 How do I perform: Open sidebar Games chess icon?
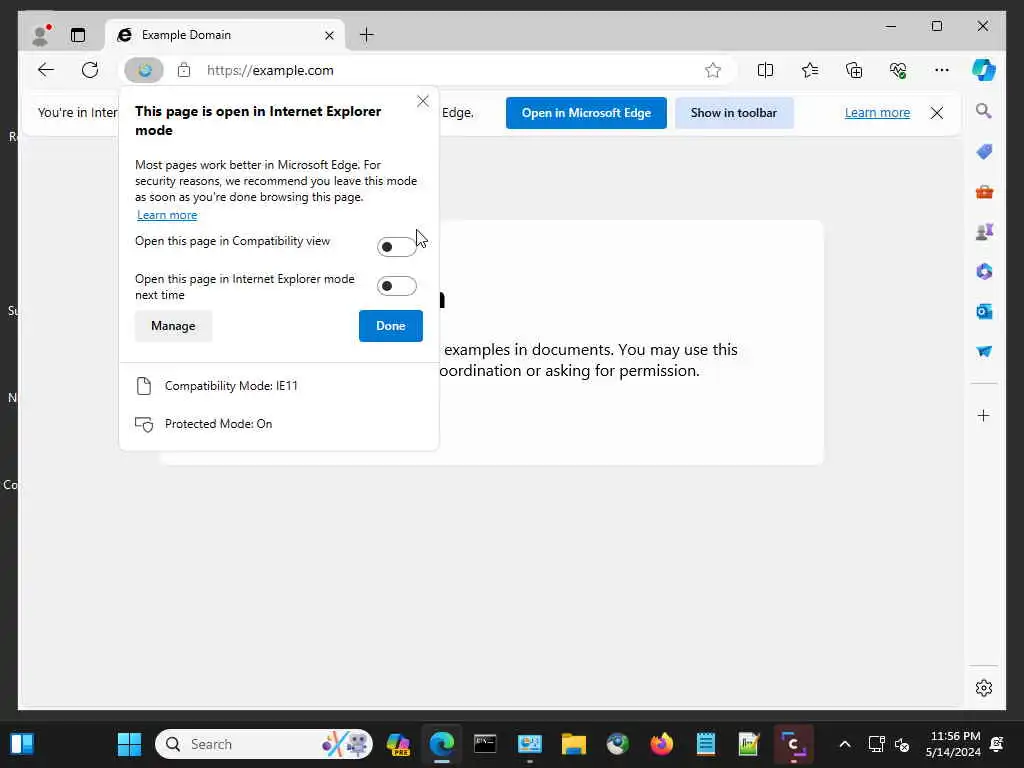[x=984, y=232]
